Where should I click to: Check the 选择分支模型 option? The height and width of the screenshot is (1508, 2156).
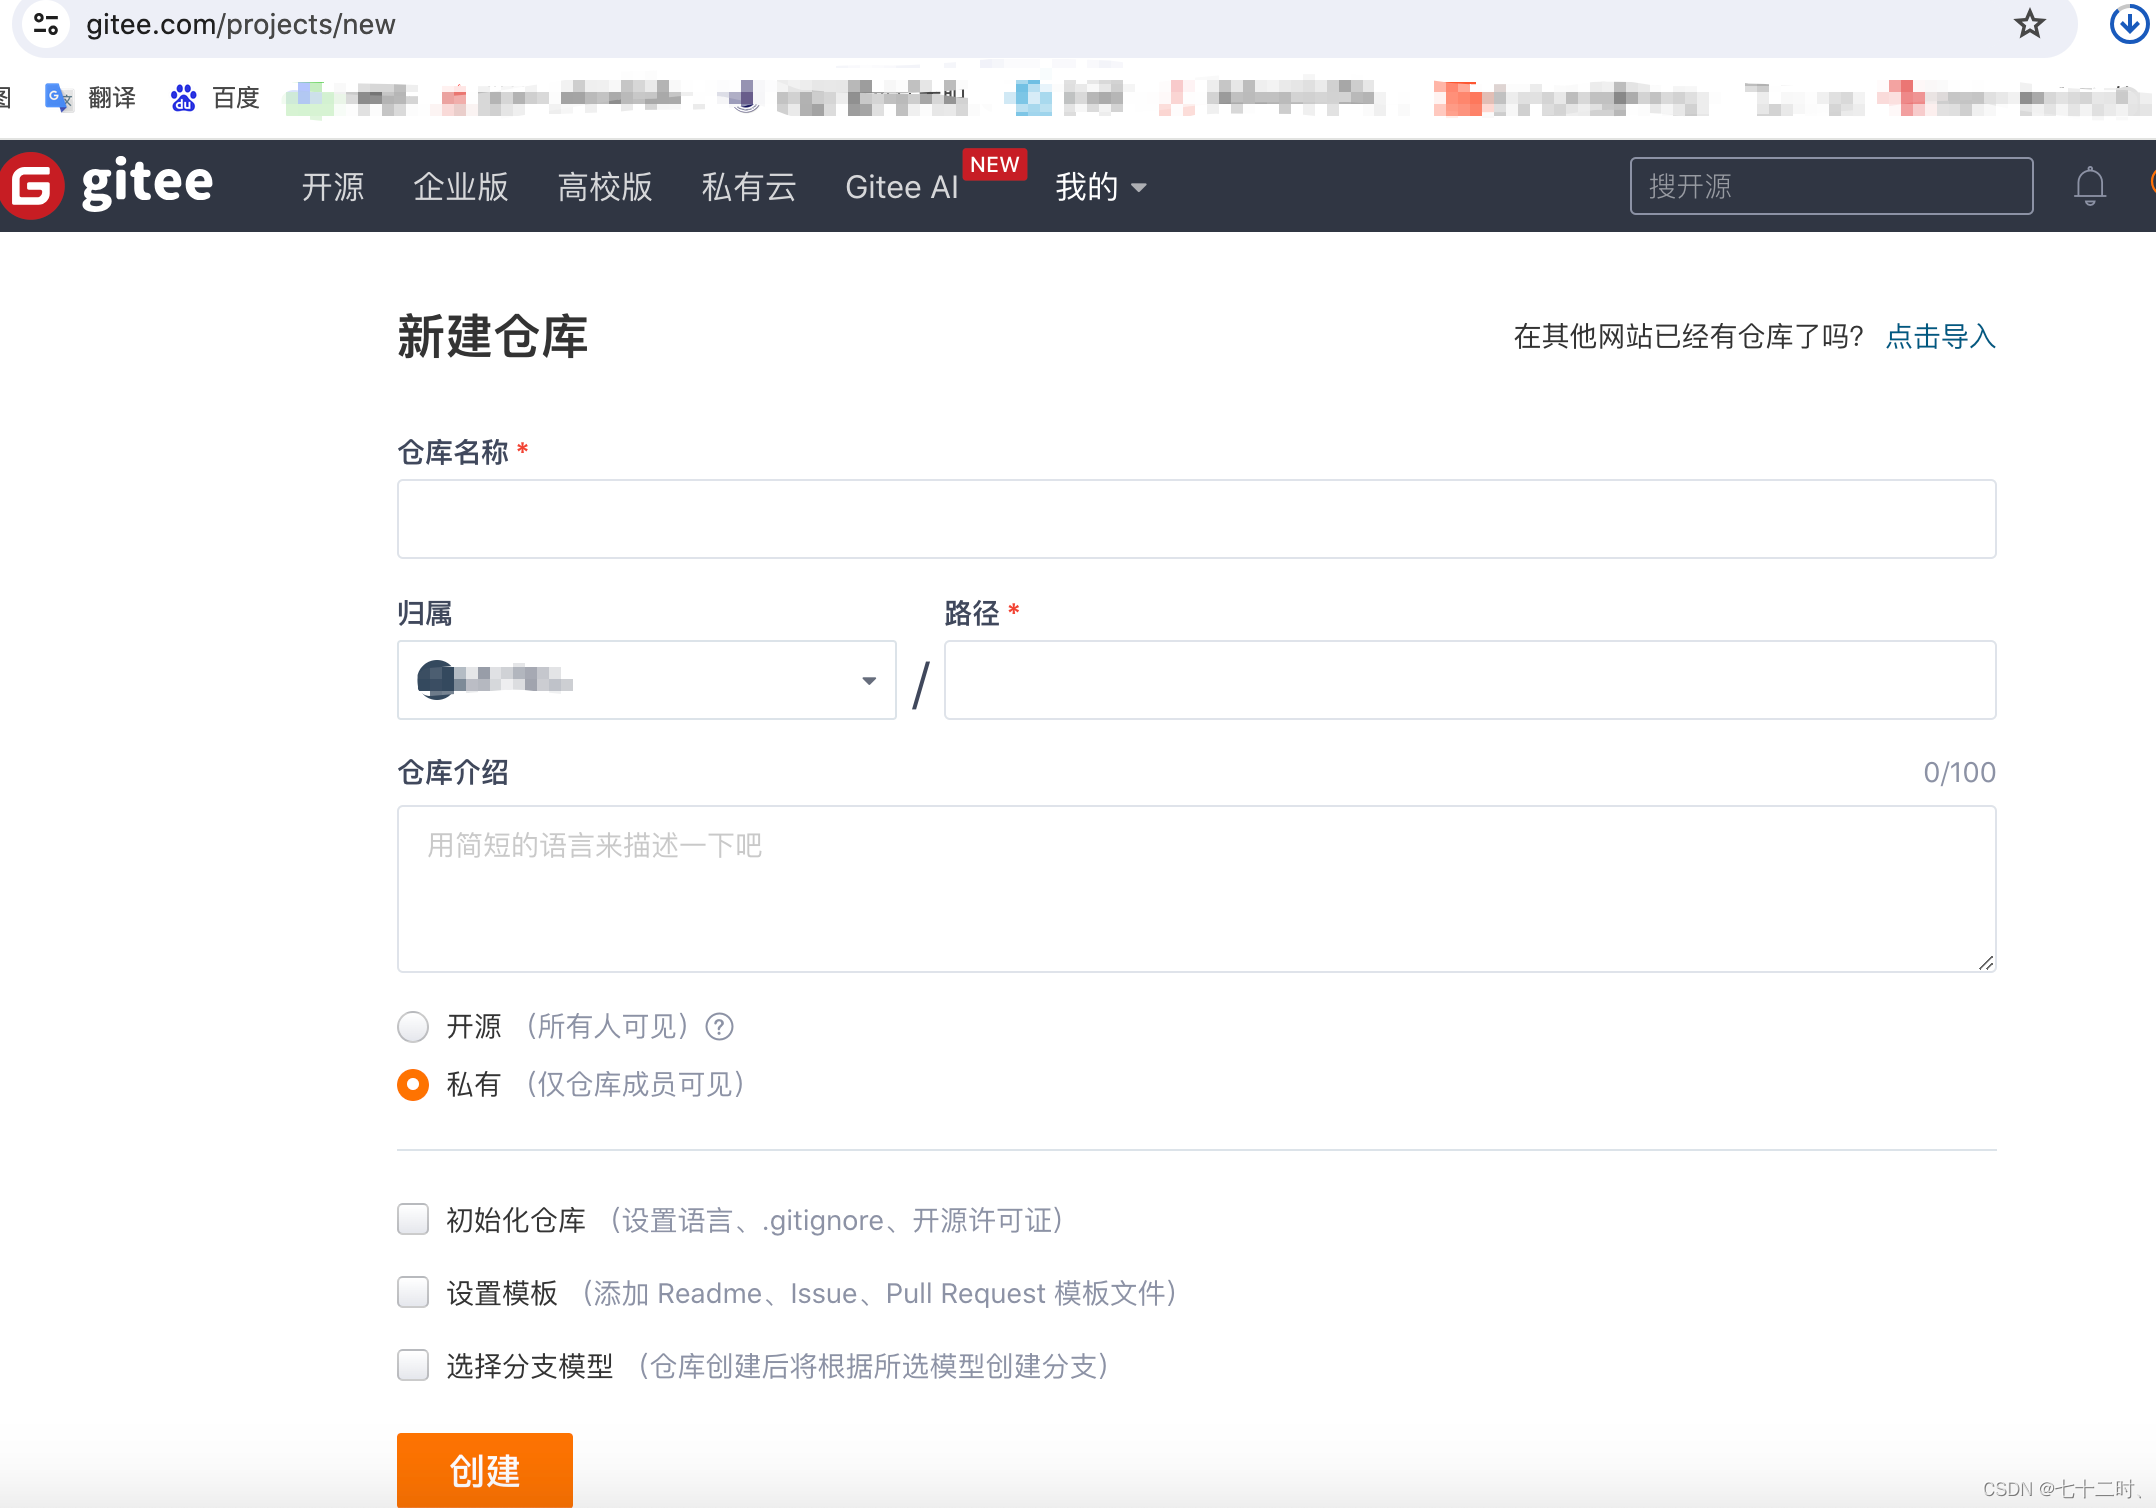pos(412,1365)
